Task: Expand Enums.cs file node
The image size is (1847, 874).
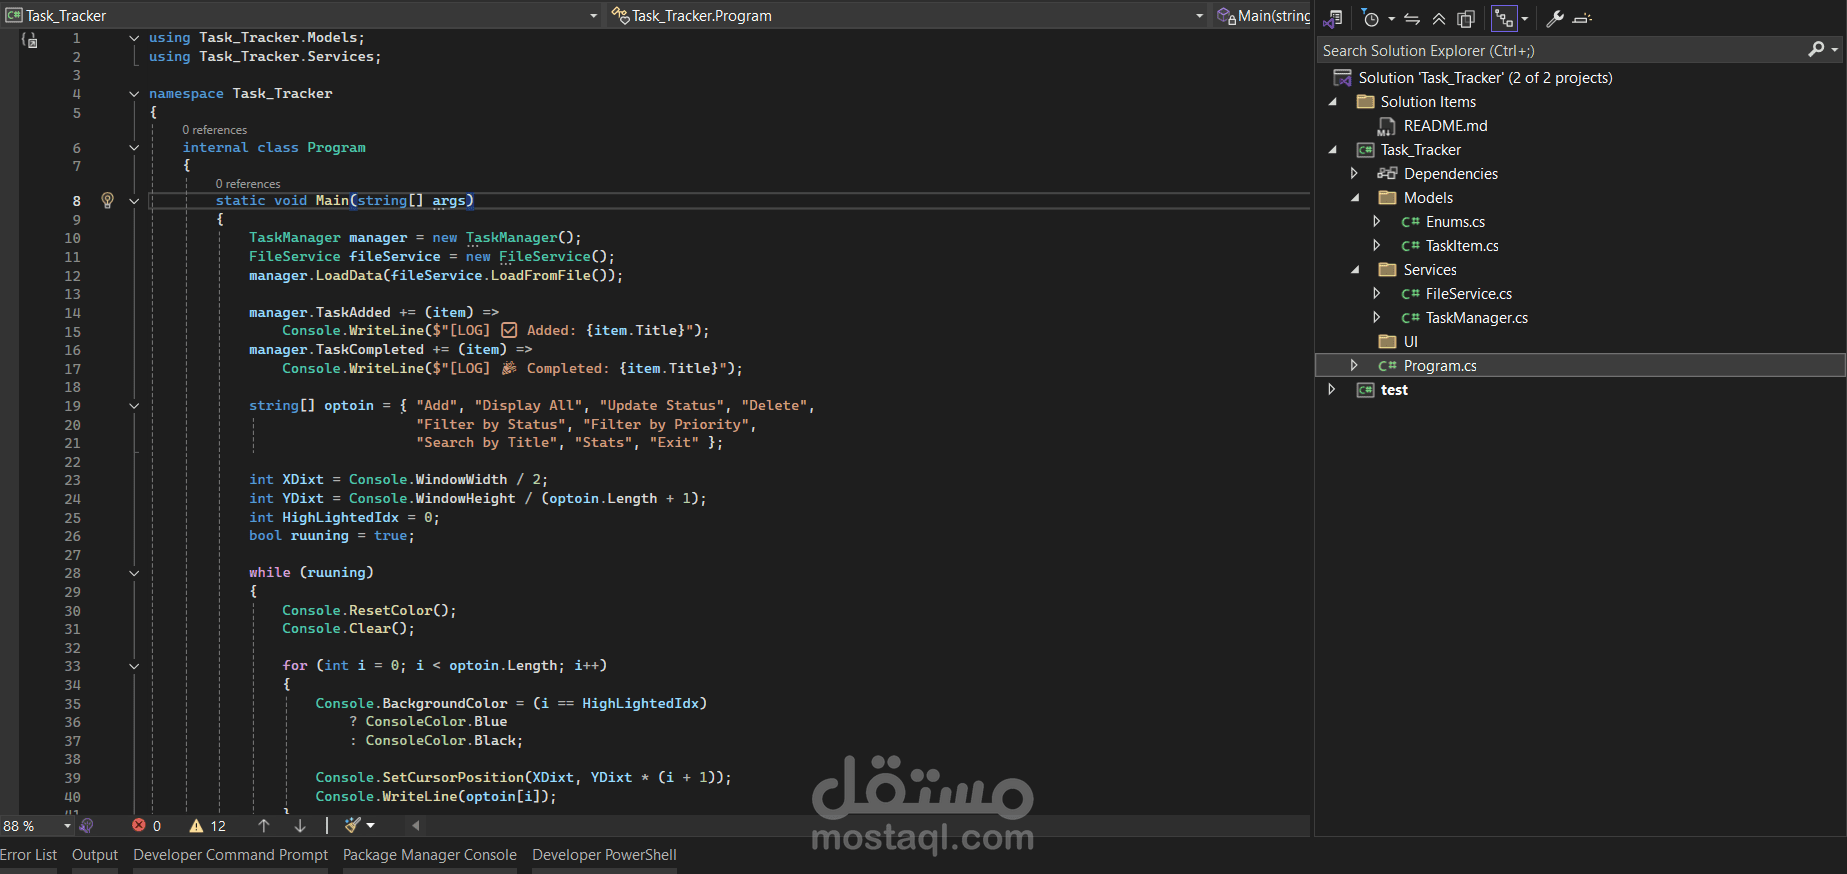Action: [1377, 222]
